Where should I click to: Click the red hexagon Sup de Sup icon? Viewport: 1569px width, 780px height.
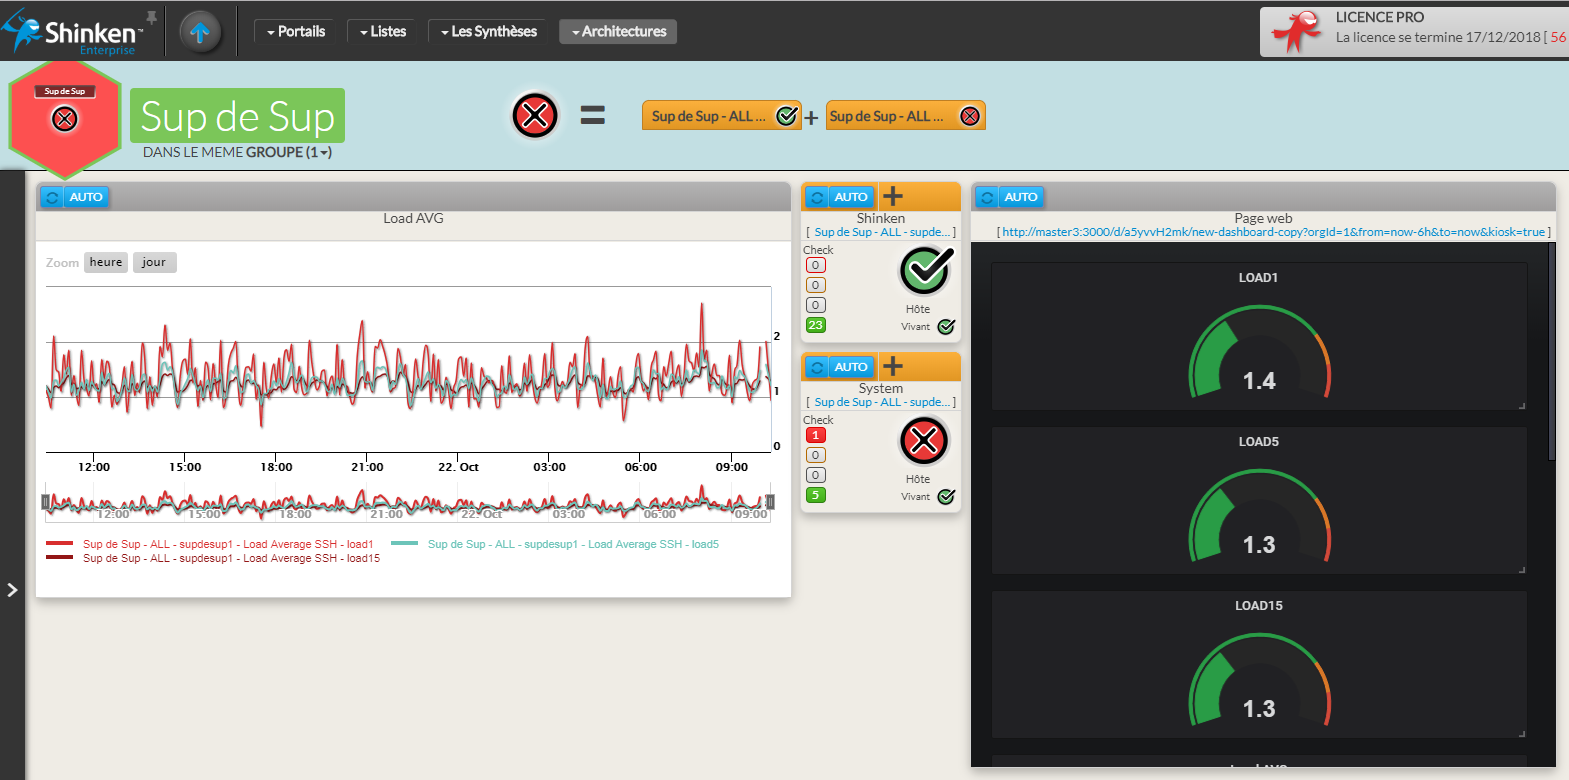coord(65,119)
